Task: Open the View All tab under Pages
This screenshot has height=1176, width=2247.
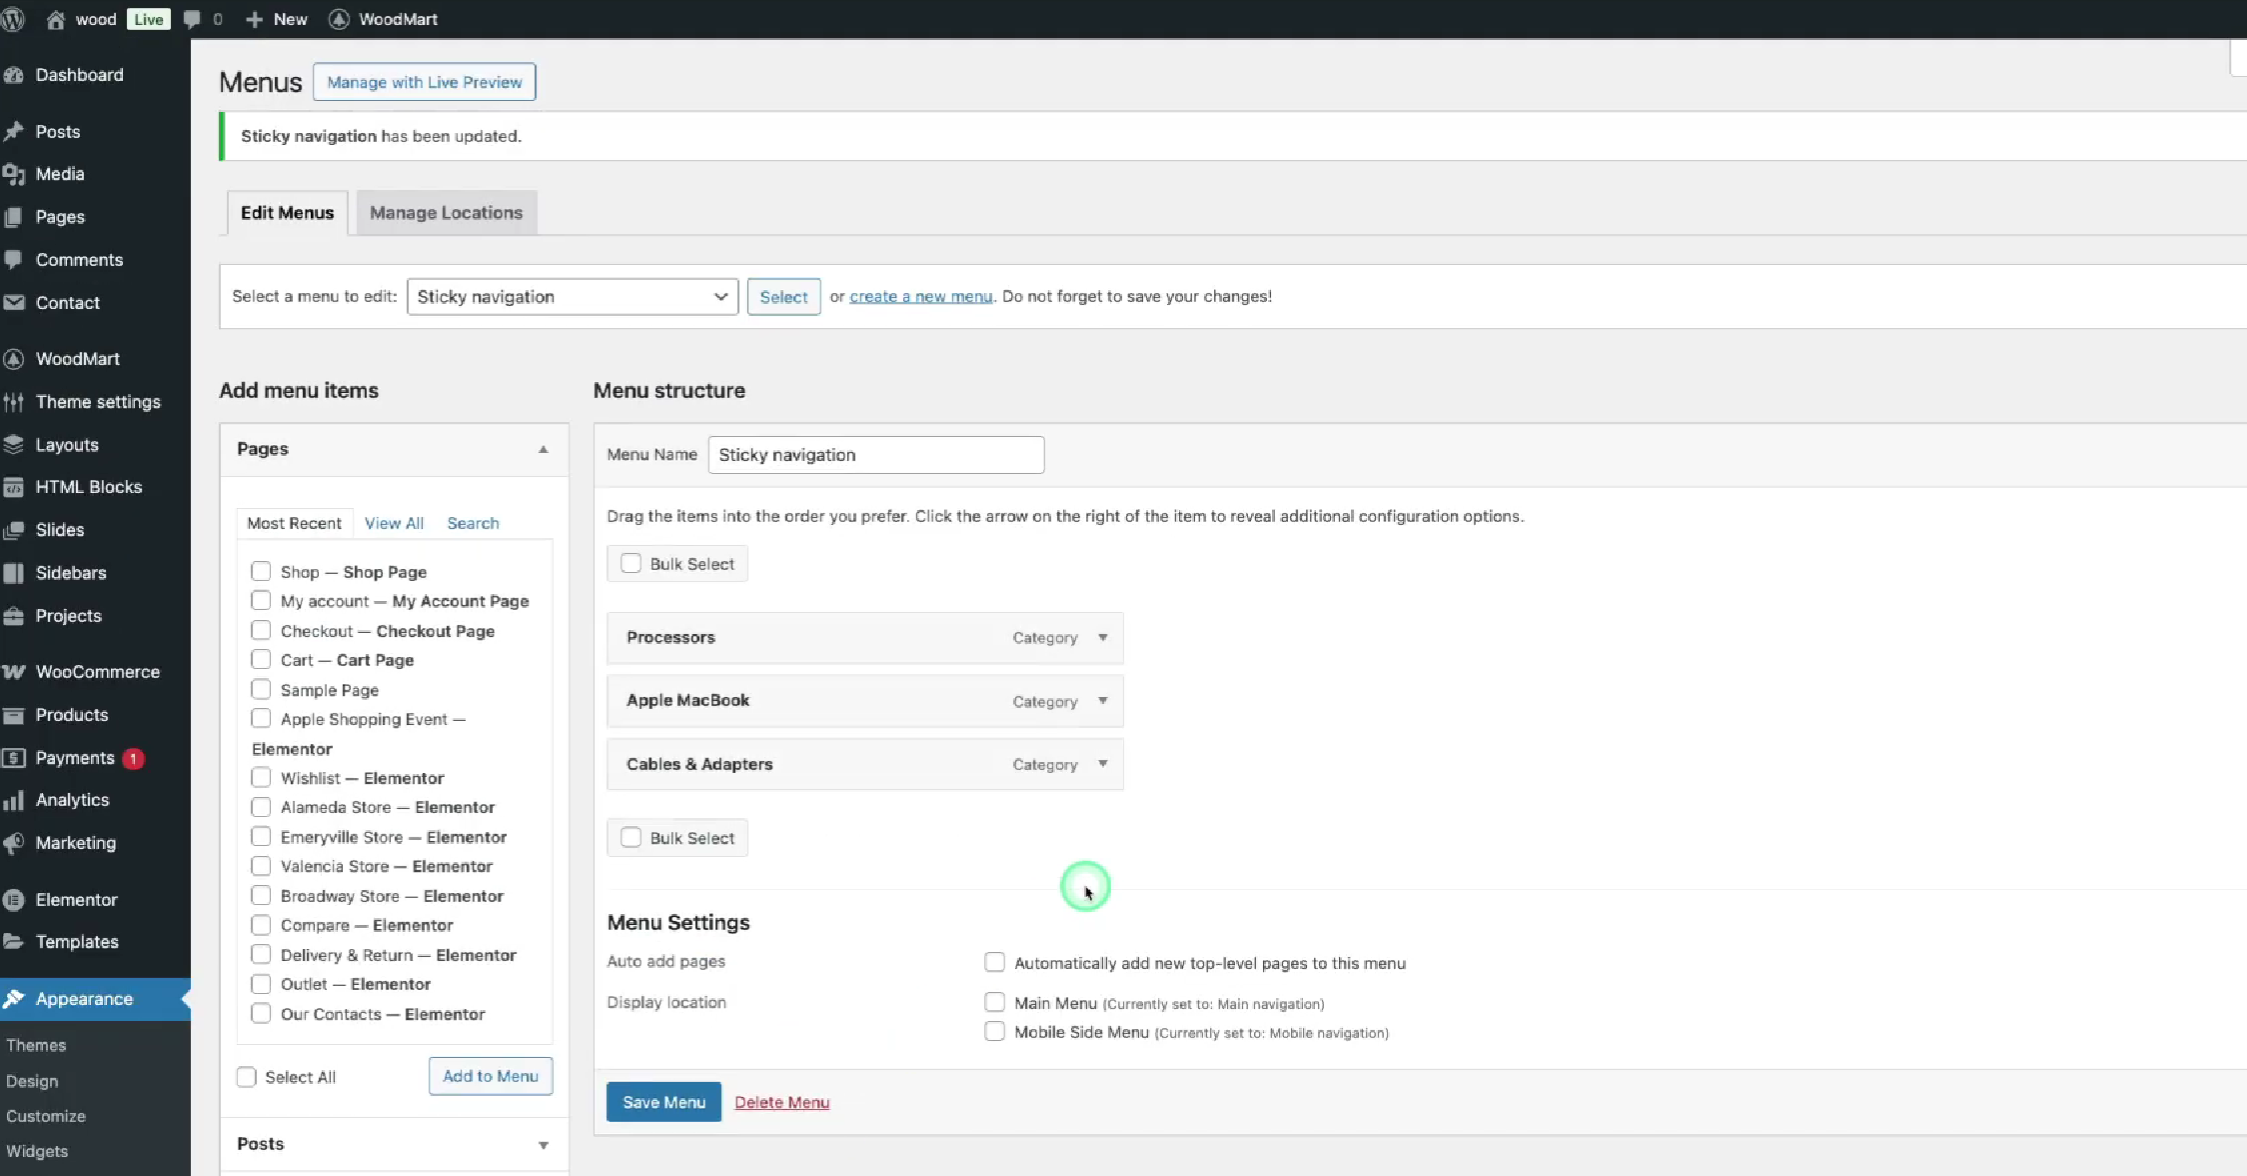Action: pos(394,523)
